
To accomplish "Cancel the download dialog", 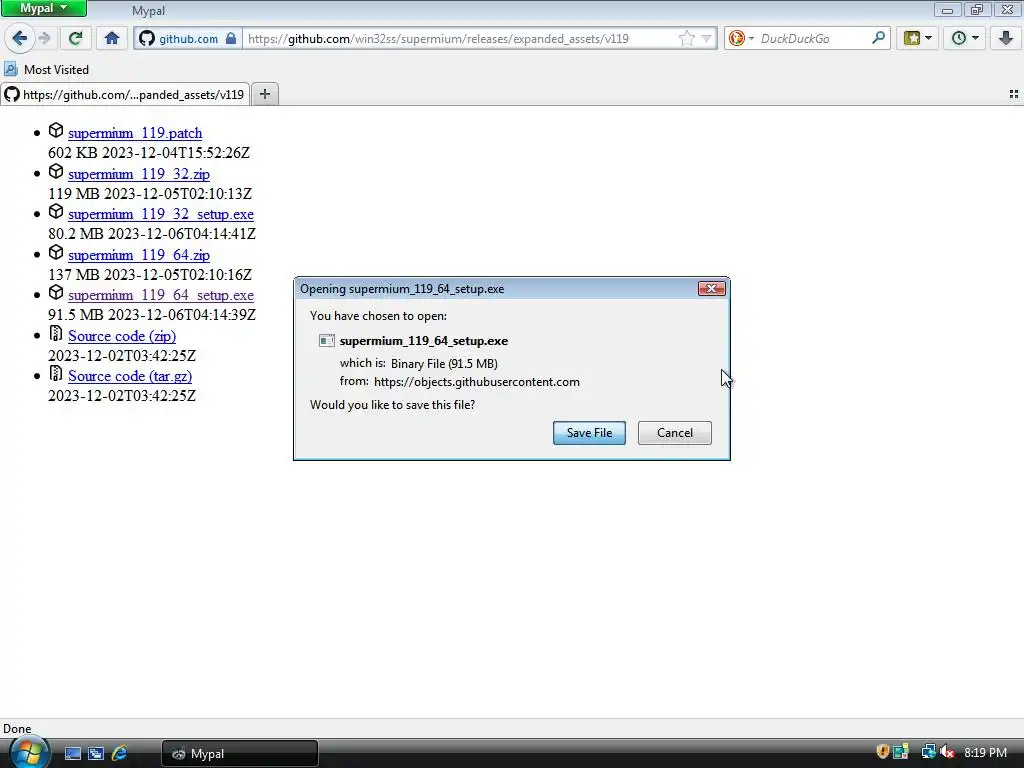I will point(675,433).
